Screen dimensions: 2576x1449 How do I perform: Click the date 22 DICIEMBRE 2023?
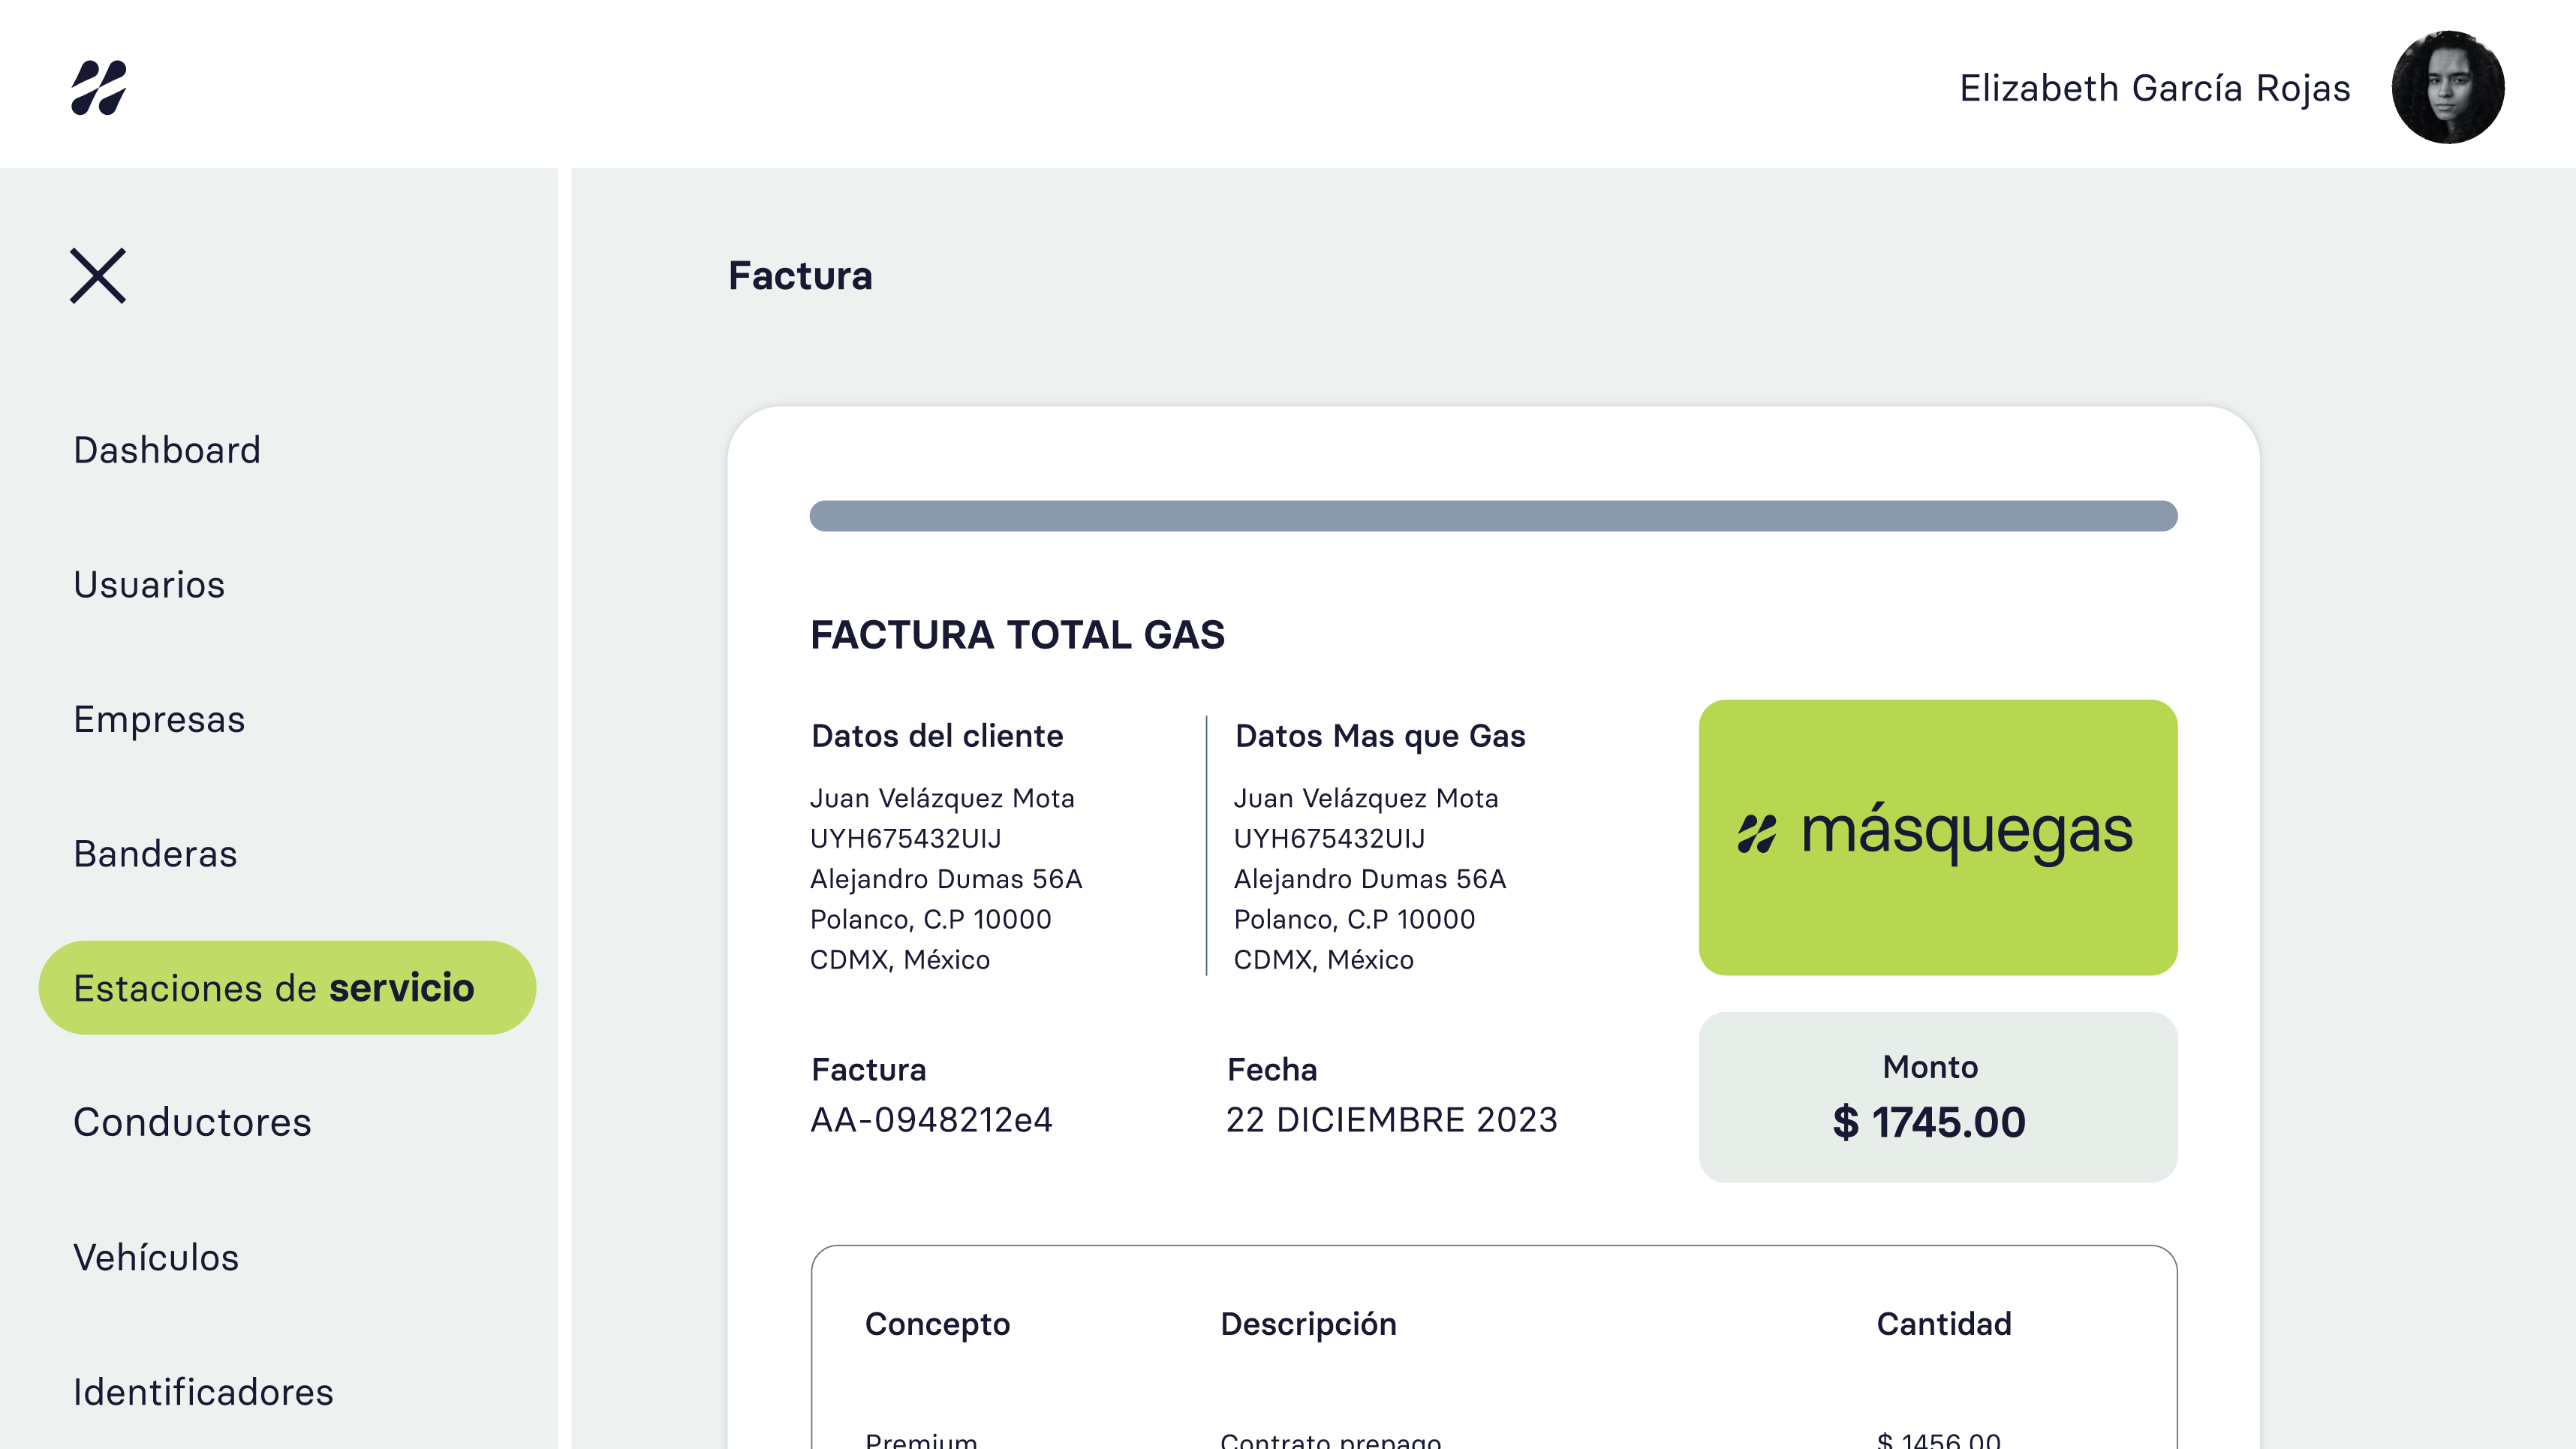pyautogui.click(x=1391, y=1120)
